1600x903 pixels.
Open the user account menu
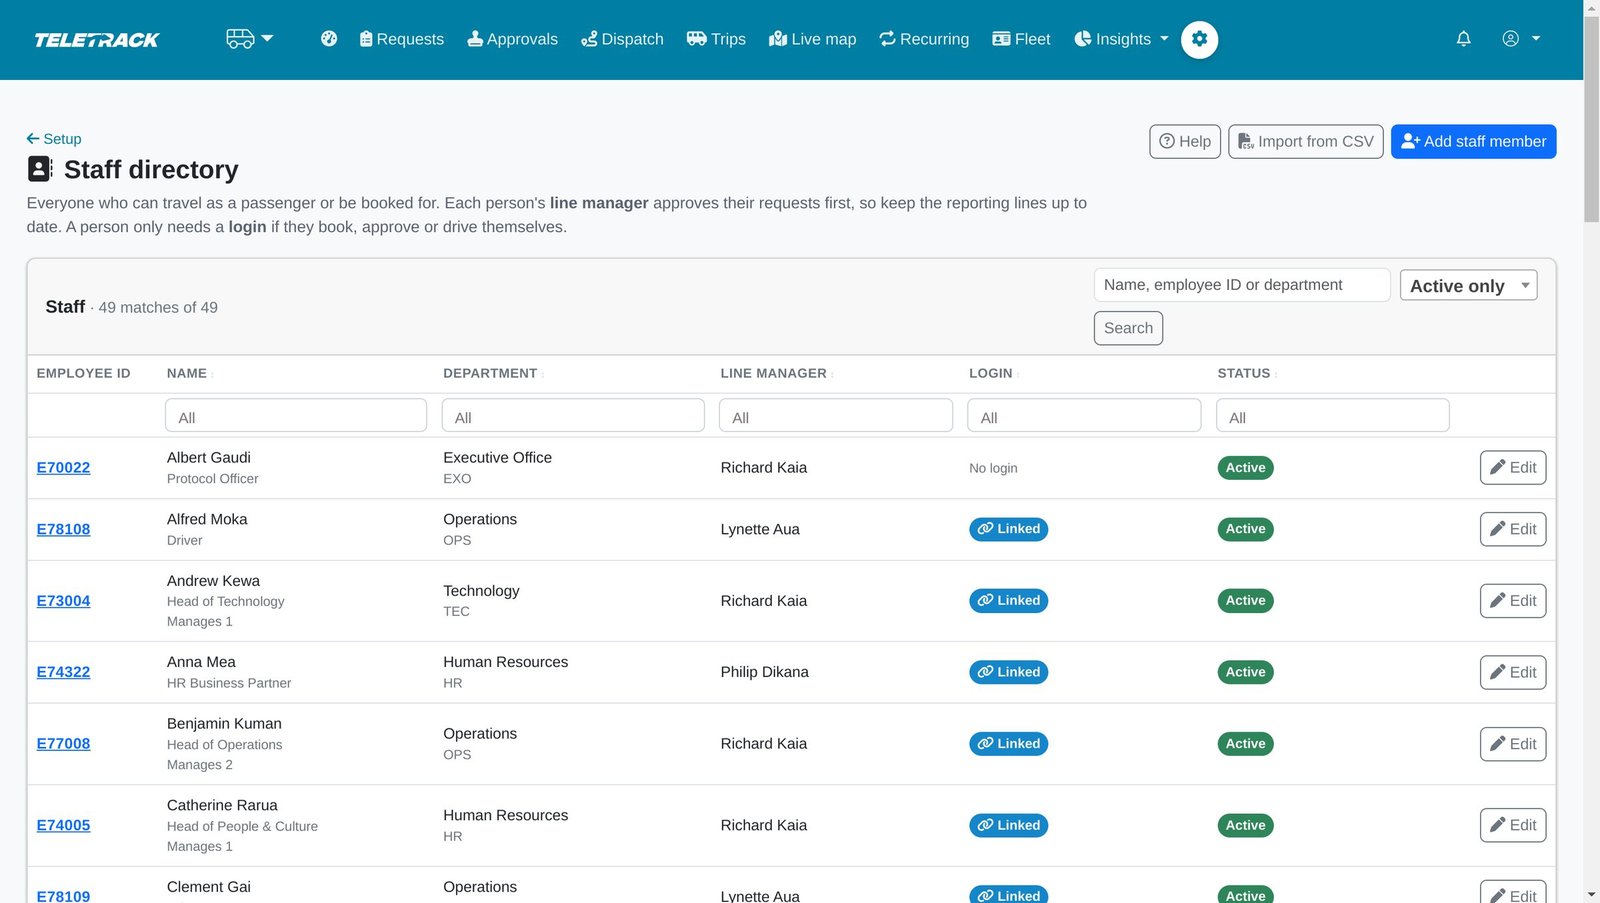tap(1520, 39)
